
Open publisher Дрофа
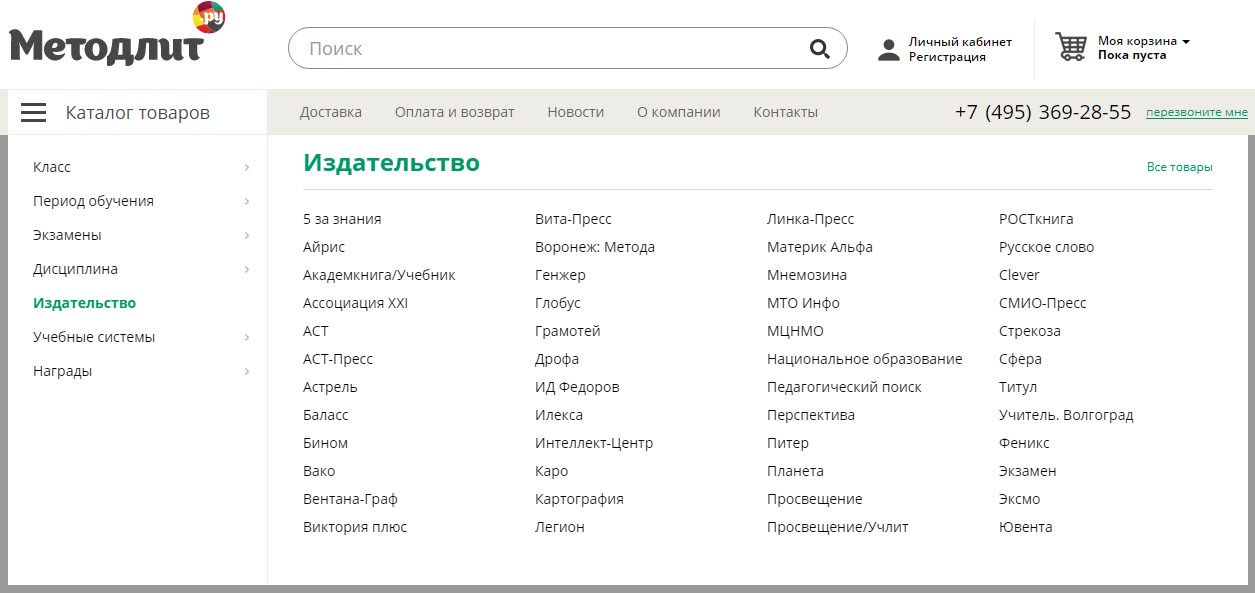tap(557, 359)
